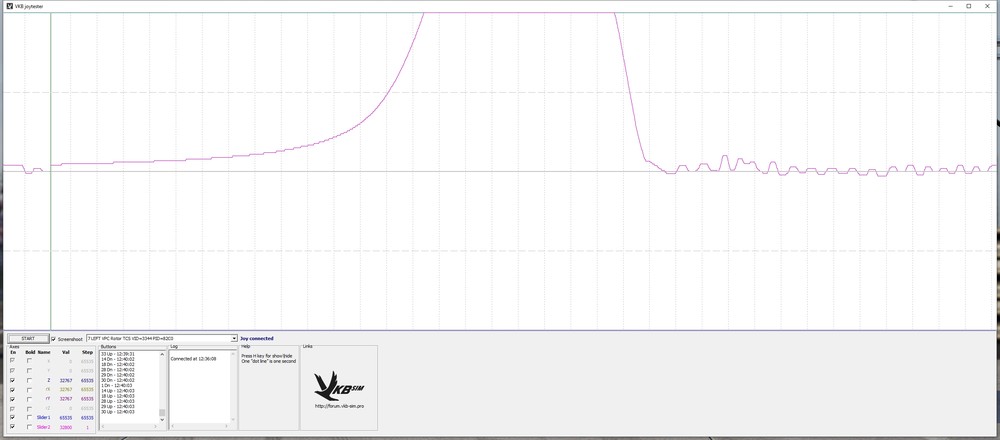Click the VKB Sim bird logo
This screenshot has height=440, width=1000.
(339, 386)
